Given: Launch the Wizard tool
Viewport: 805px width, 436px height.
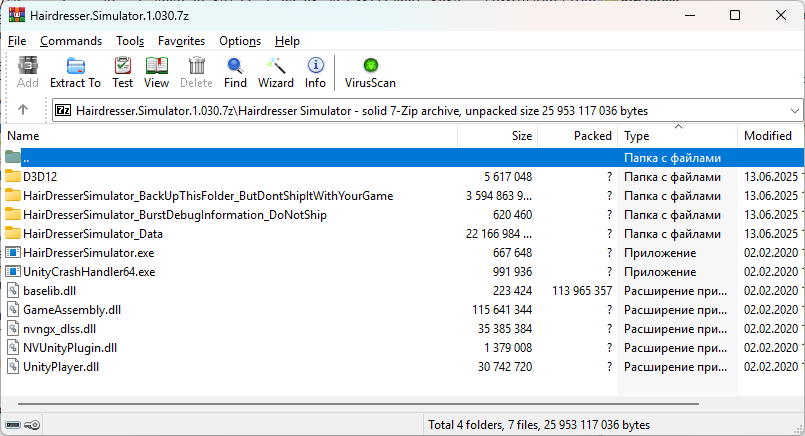Looking at the screenshot, I should point(276,72).
